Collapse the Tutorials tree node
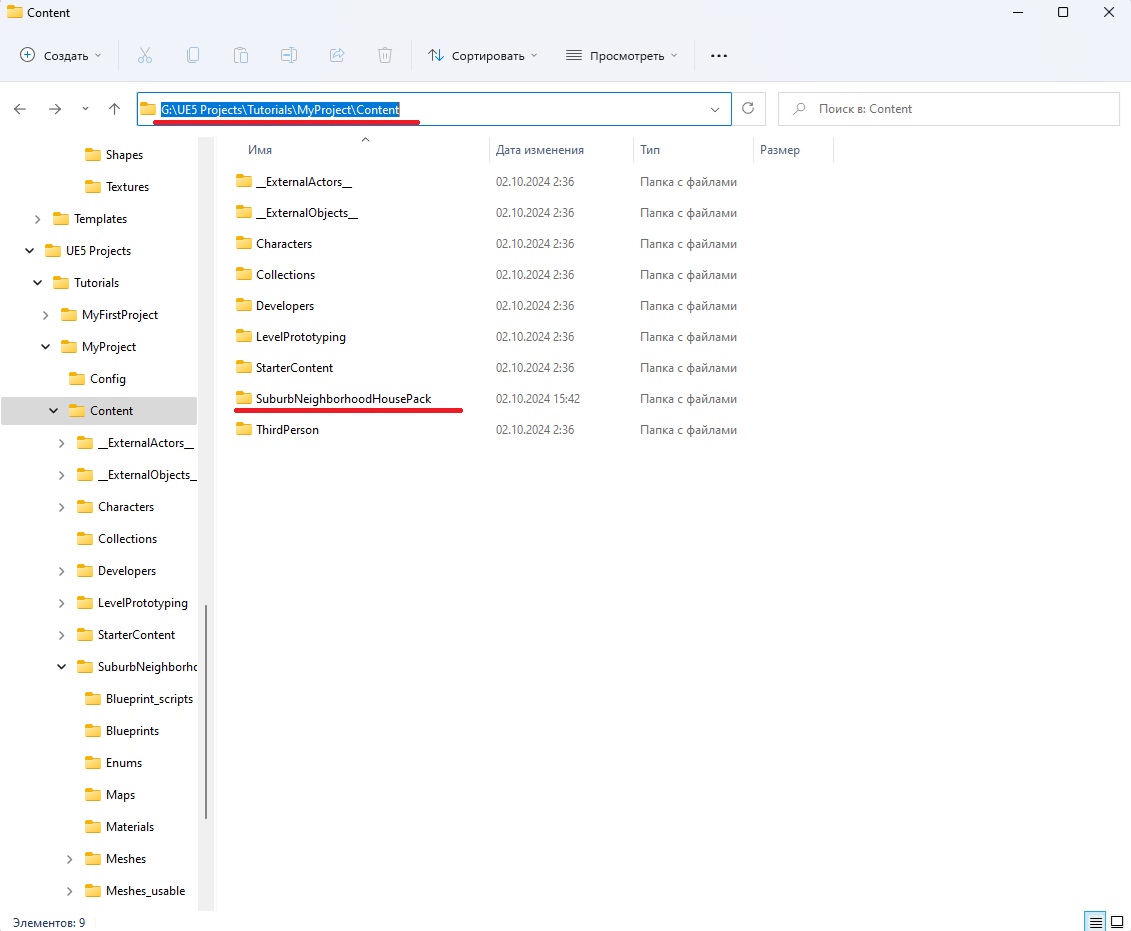 coord(38,283)
